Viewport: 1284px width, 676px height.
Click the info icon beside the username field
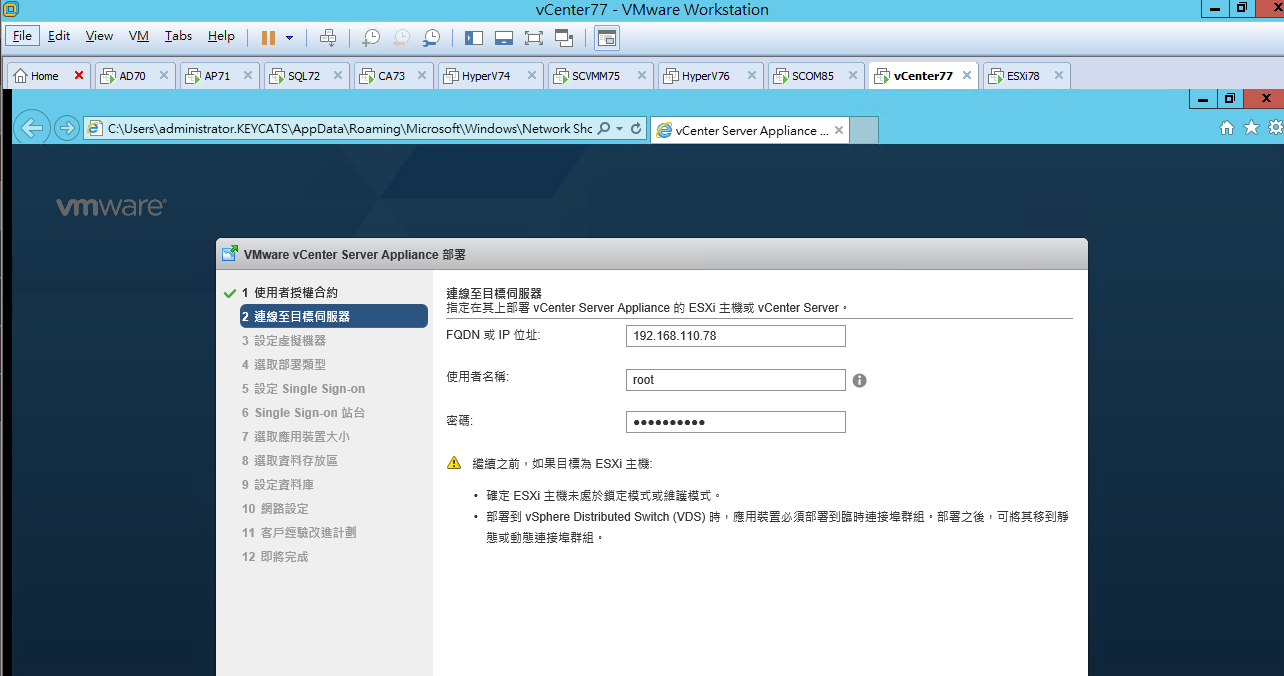(x=859, y=380)
